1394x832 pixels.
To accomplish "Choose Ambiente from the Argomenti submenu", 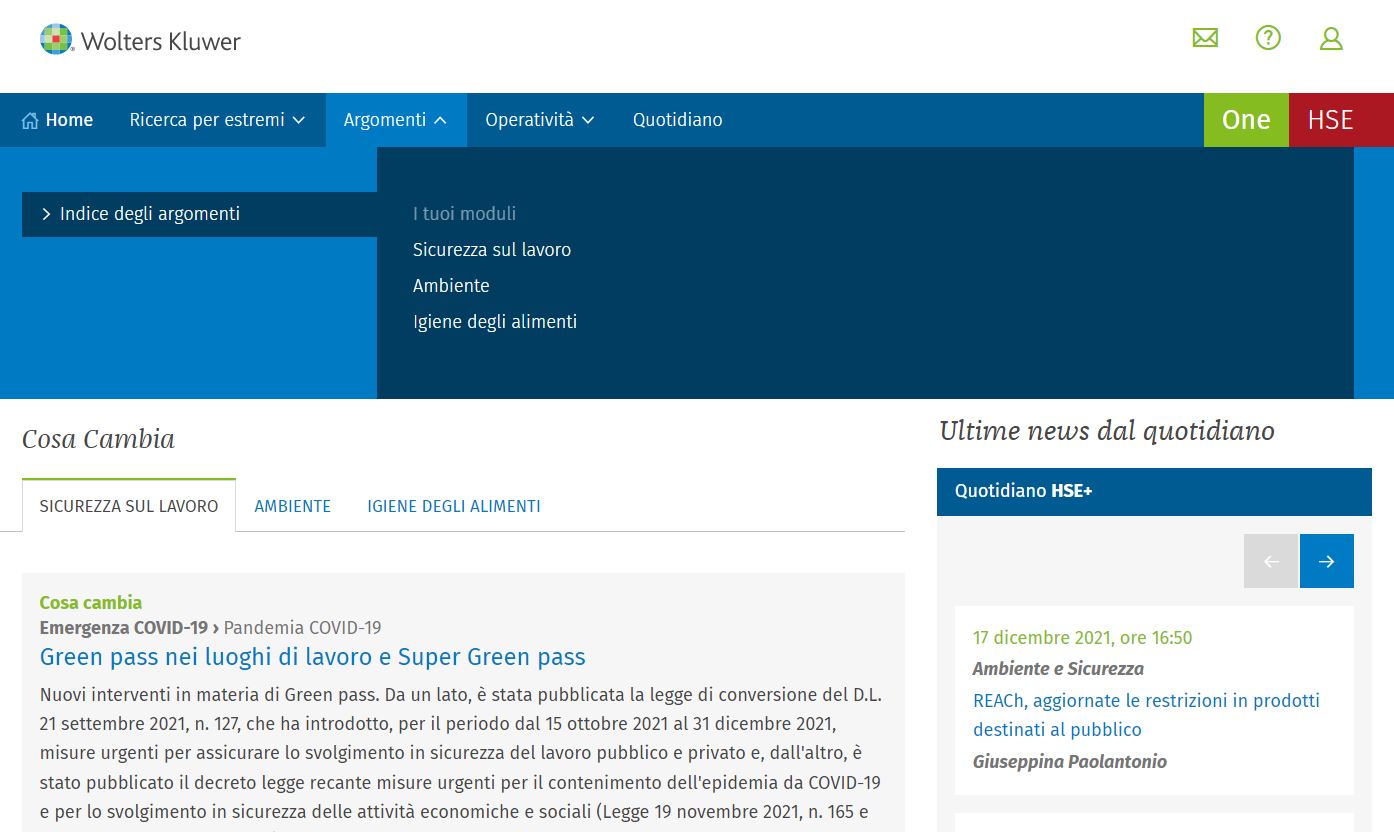I will [451, 286].
